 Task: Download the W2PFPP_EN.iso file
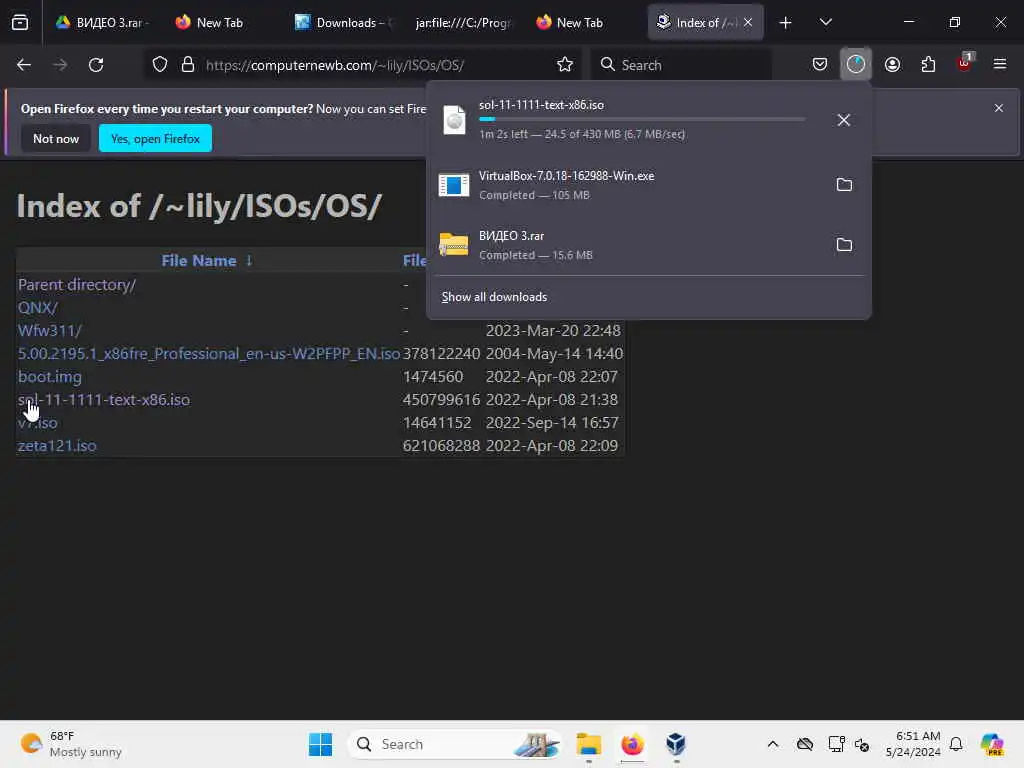point(208,354)
